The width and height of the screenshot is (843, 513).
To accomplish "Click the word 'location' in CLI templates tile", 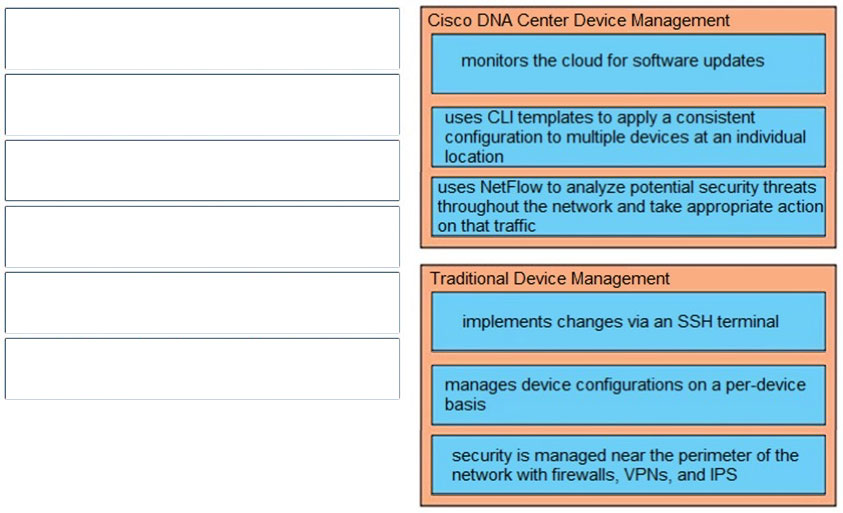I will point(474,157).
